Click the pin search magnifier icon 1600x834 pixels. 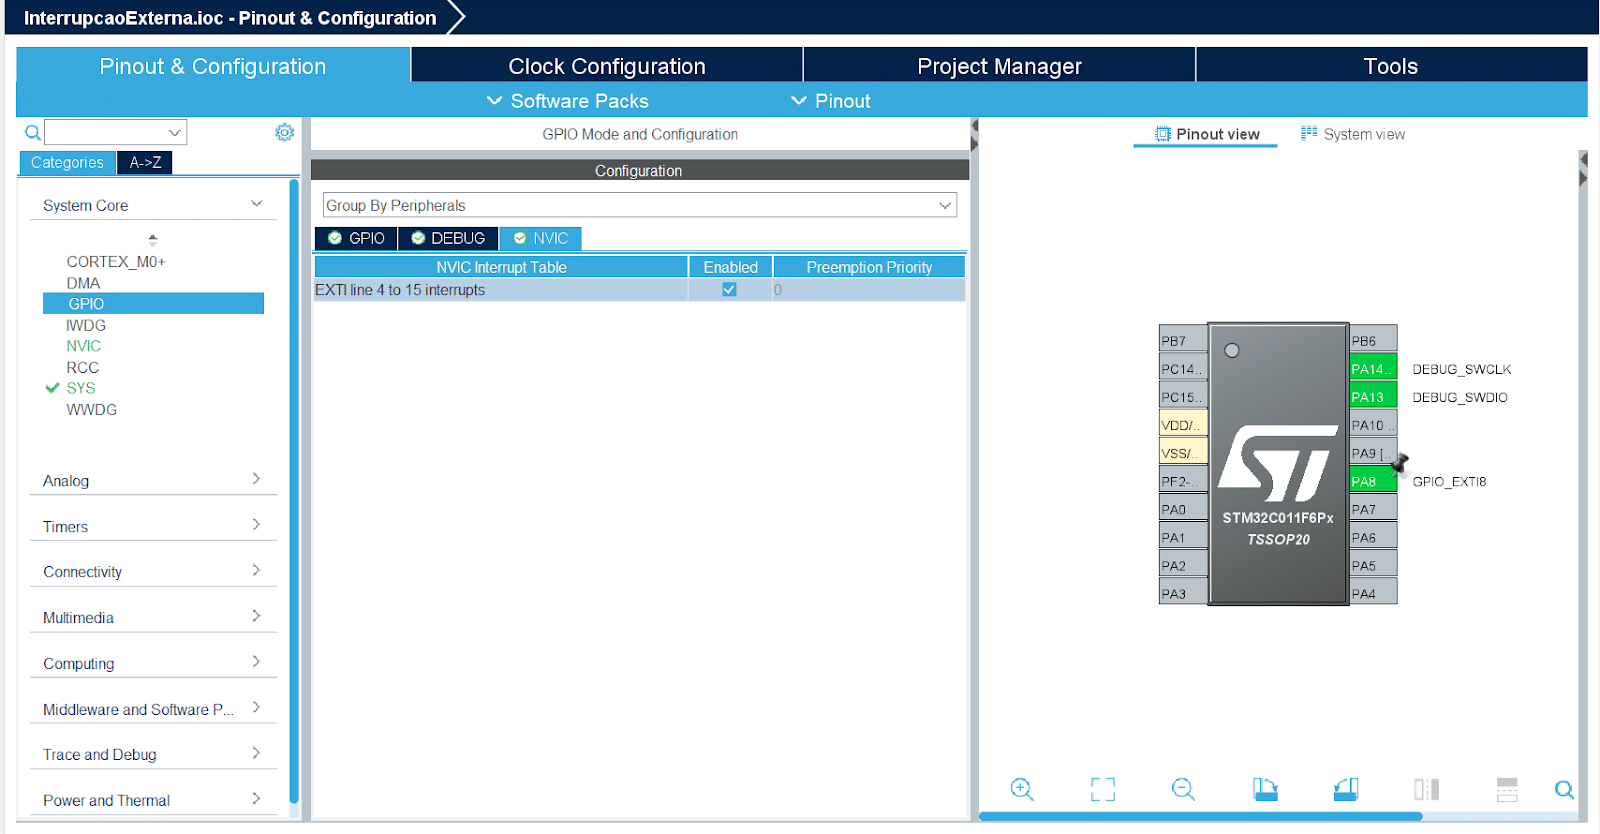pyautogui.click(x=1564, y=790)
